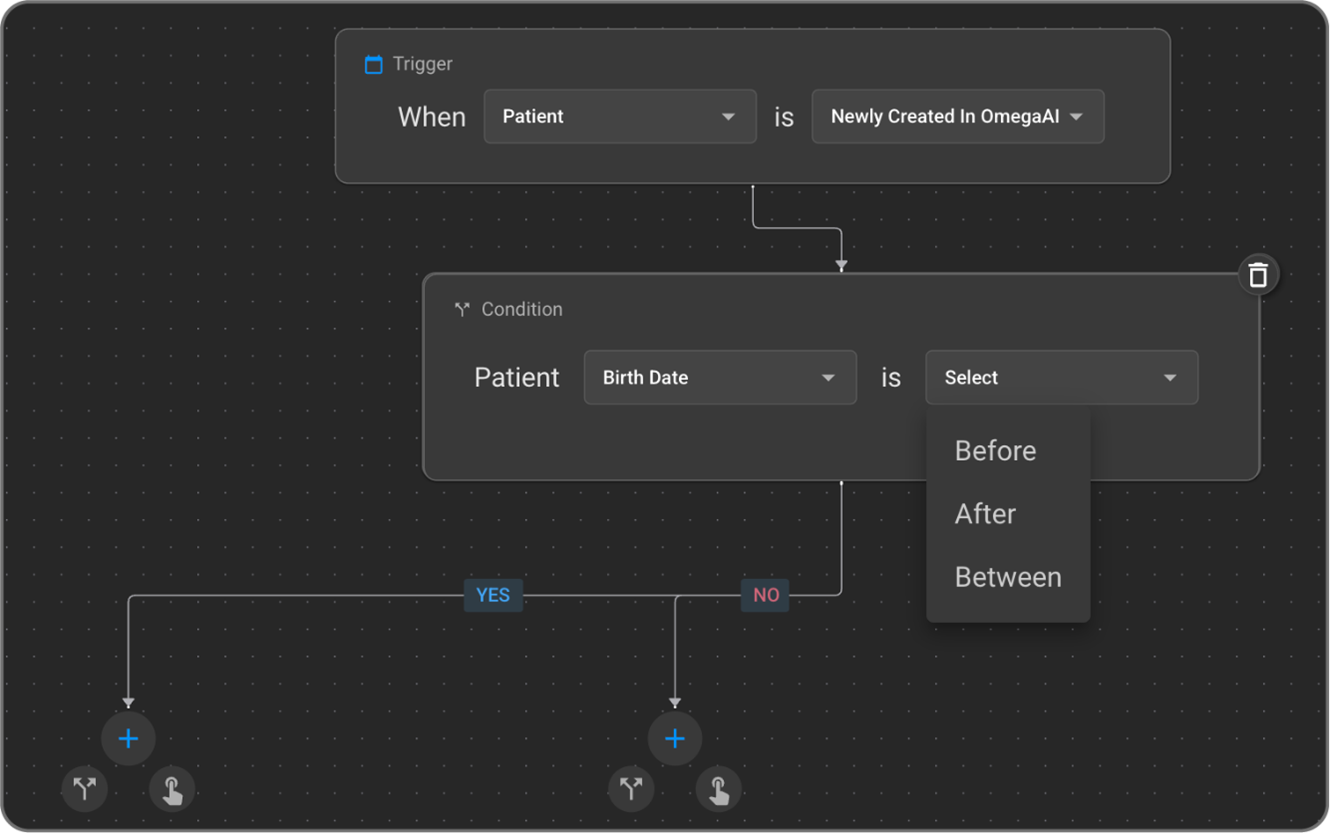Add a condition branch under NO path

click(x=631, y=789)
